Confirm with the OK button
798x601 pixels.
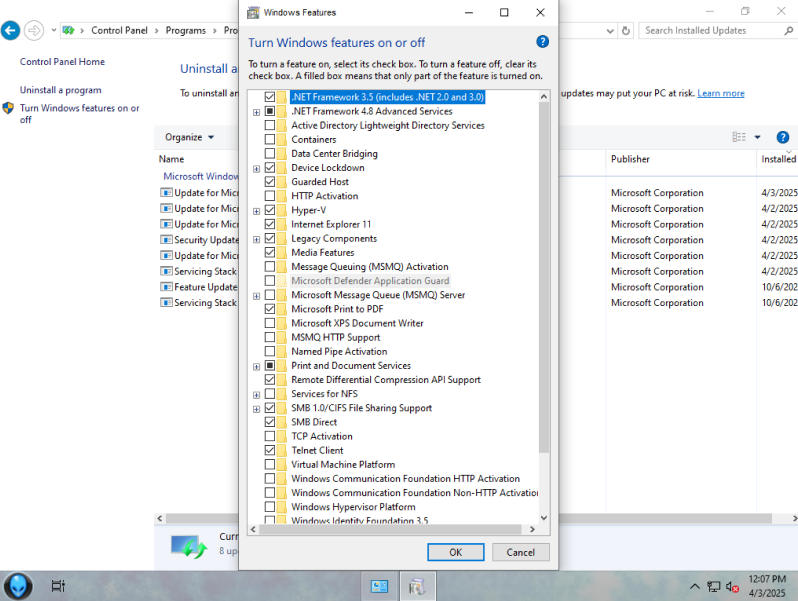click(455, 552)
